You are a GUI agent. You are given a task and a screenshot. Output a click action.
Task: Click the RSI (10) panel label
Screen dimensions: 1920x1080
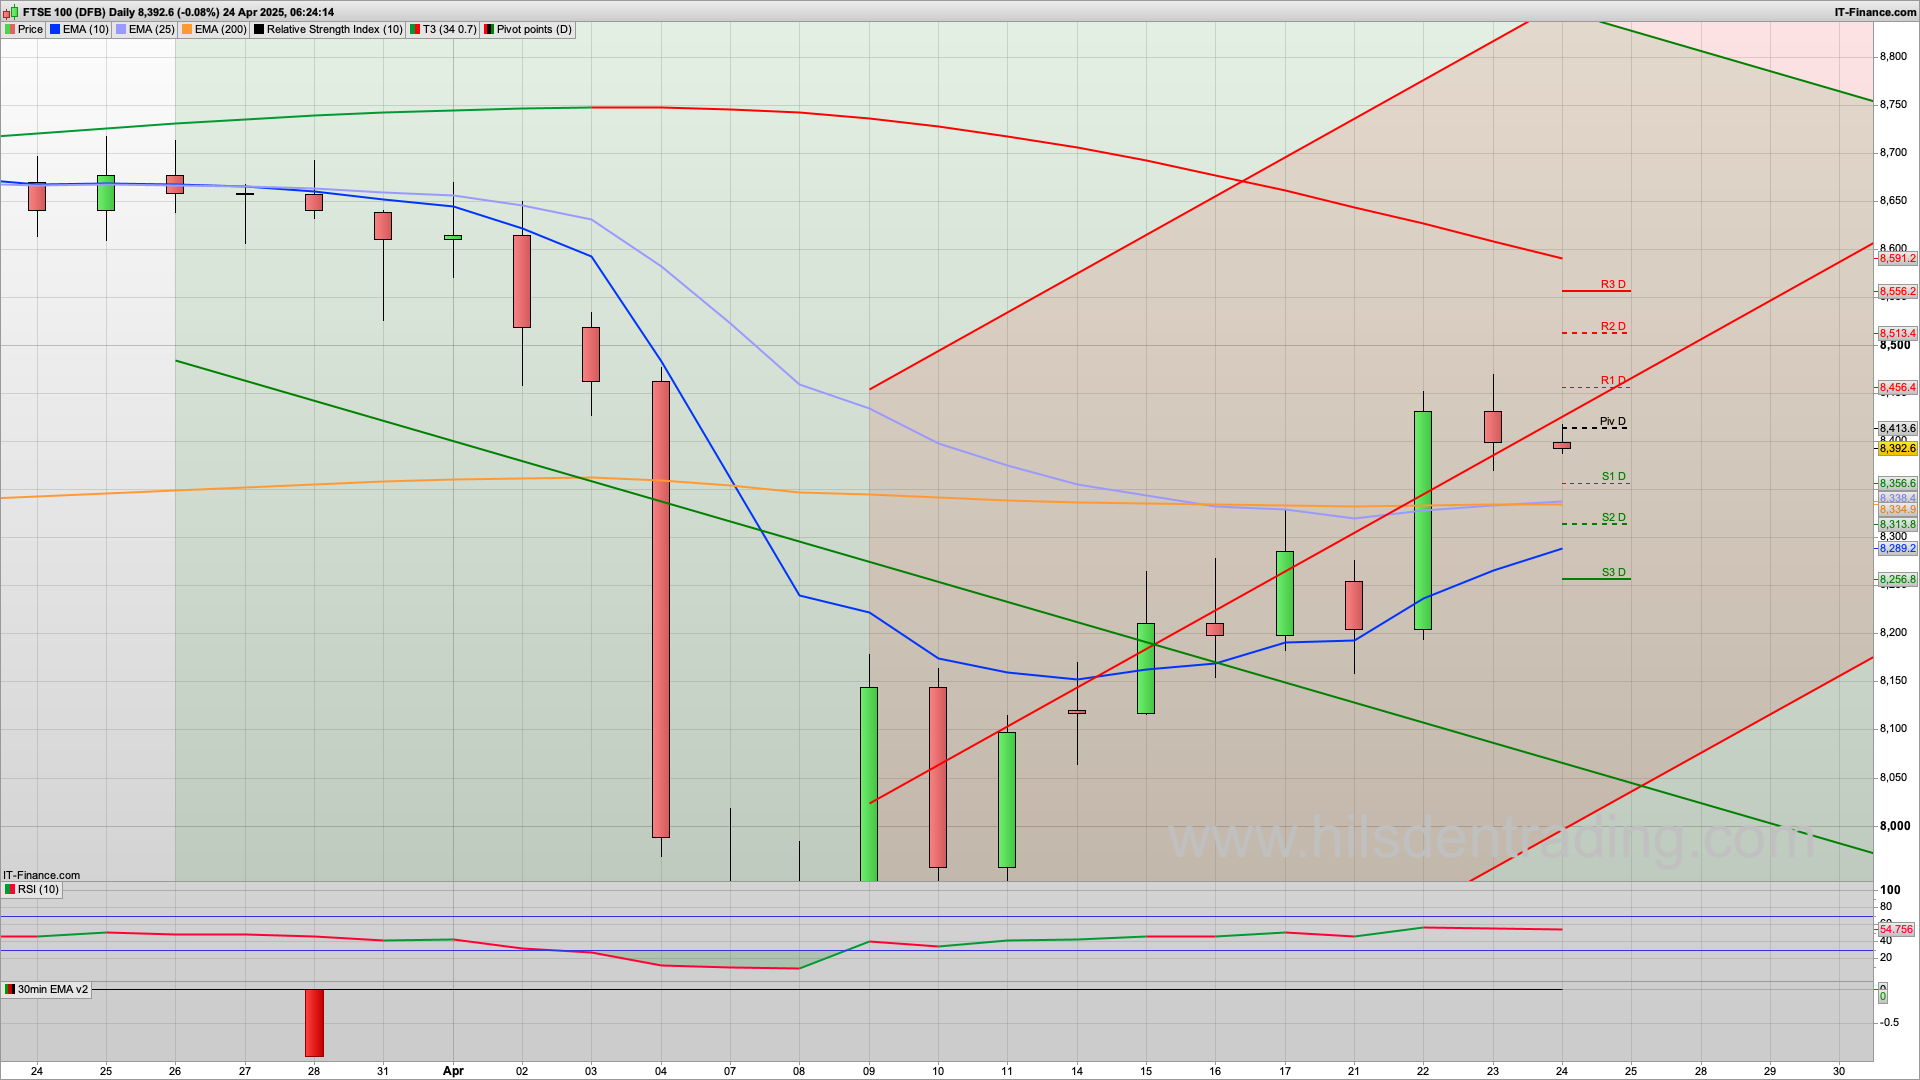click(38, 889)
